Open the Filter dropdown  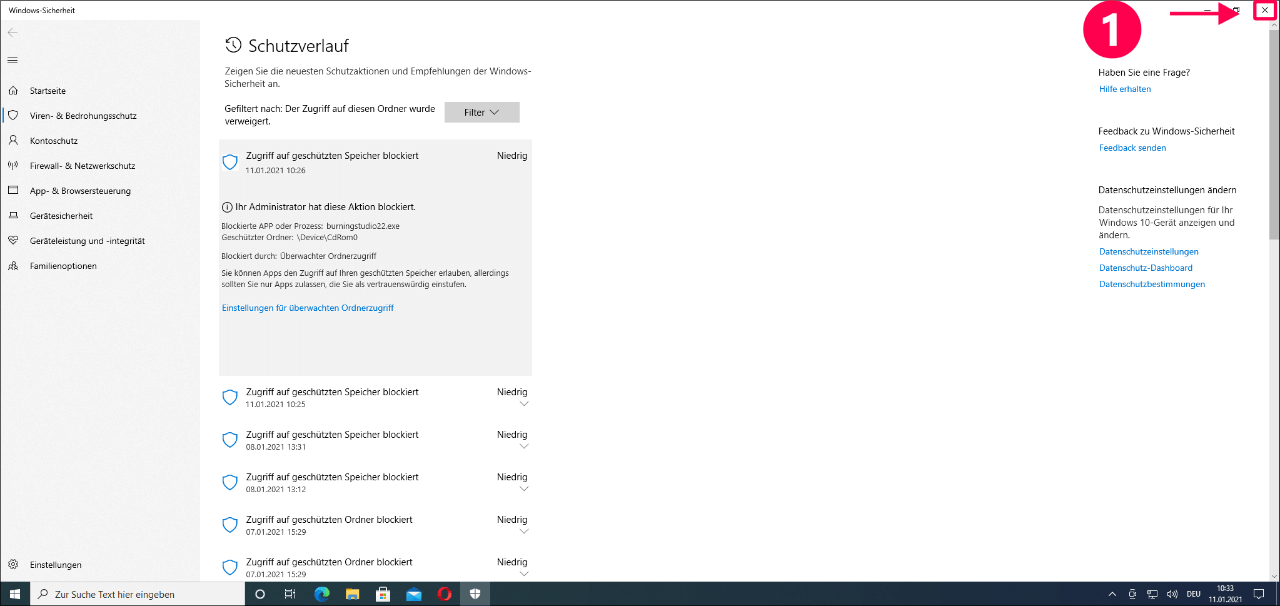[482, 113]
